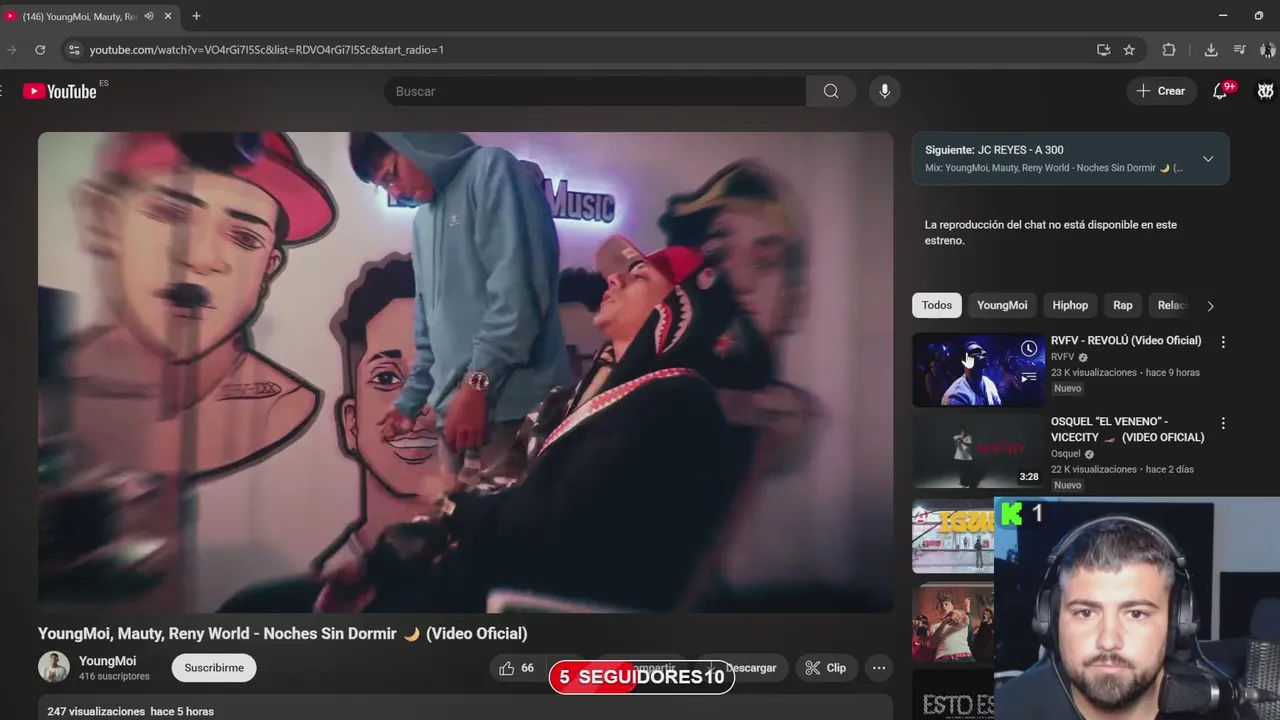Viewport: 1280px width, 720px height.
Task: Close the YouTube tab
Action: click(168, 16)
